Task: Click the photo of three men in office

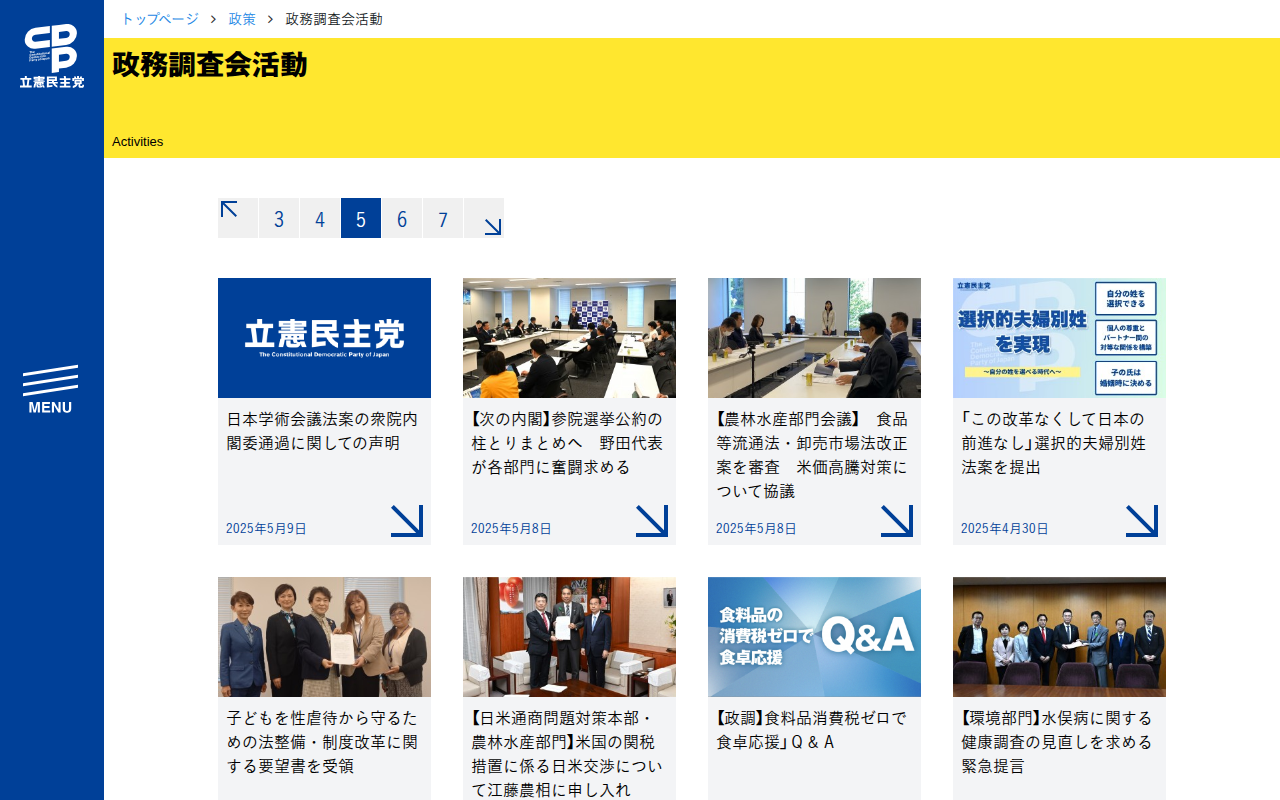Action: pos(569,637)
